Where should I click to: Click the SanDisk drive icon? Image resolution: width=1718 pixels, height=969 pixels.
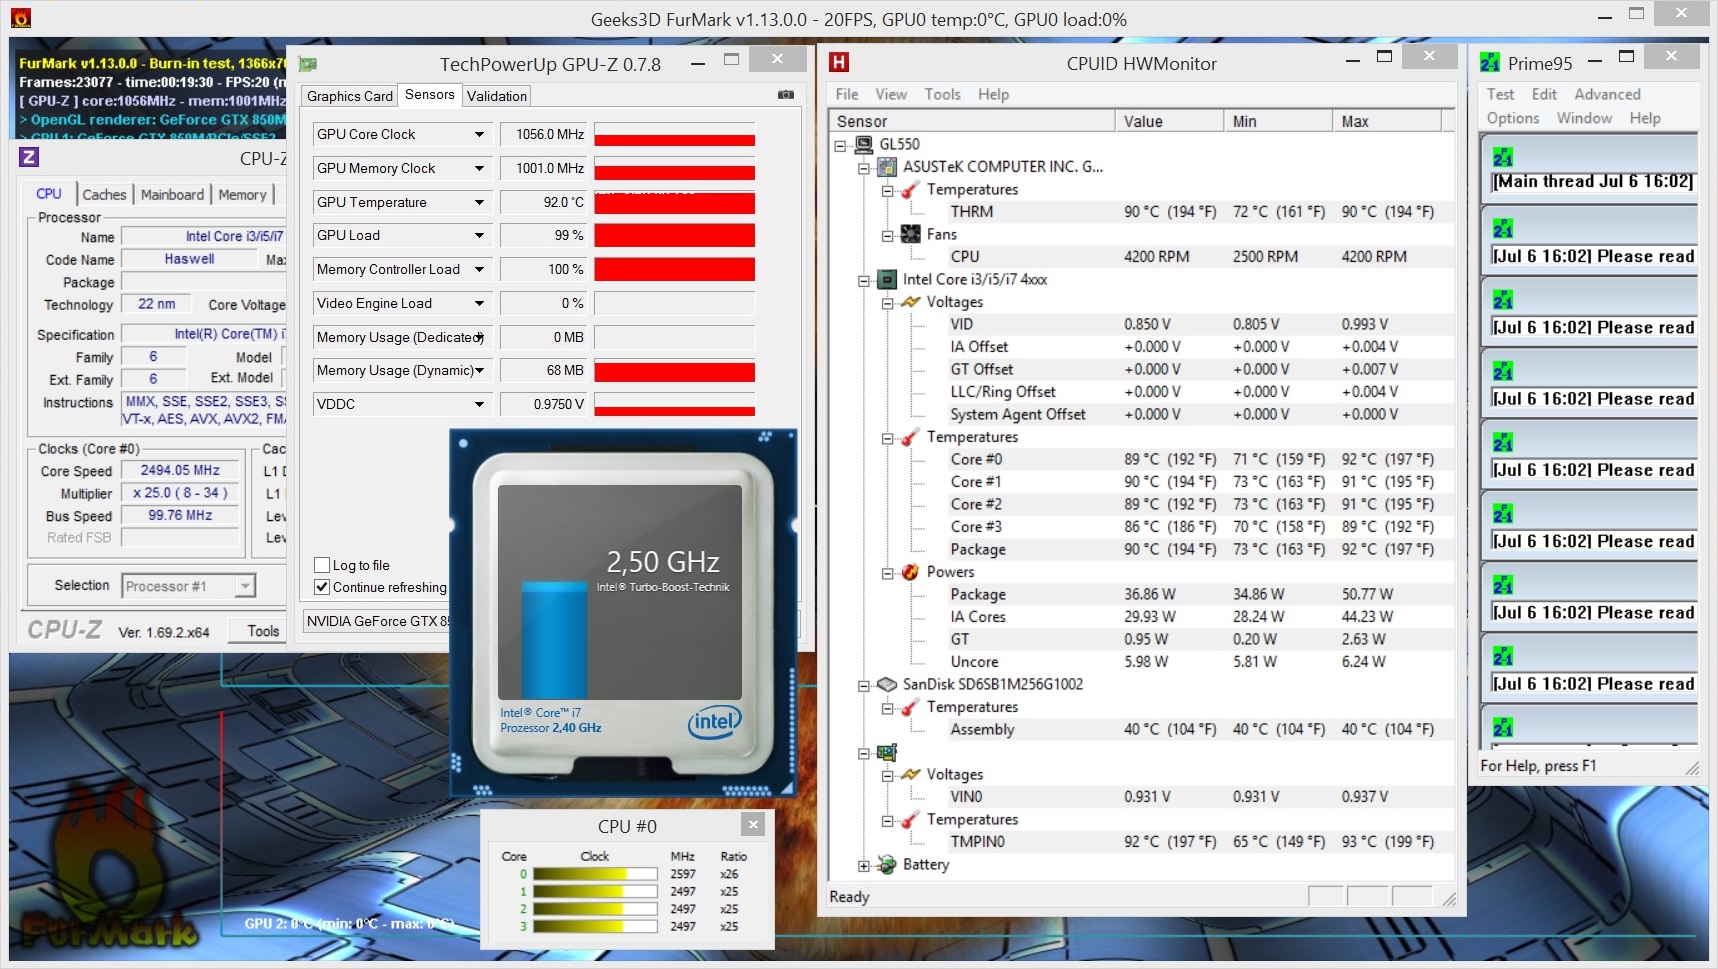887,684
